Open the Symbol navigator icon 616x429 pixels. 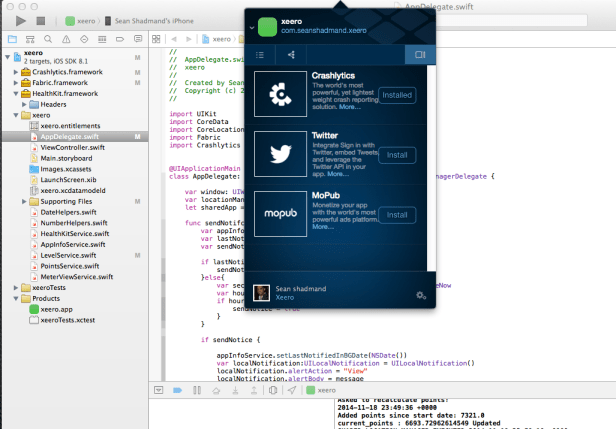click(x=30, y=39)
